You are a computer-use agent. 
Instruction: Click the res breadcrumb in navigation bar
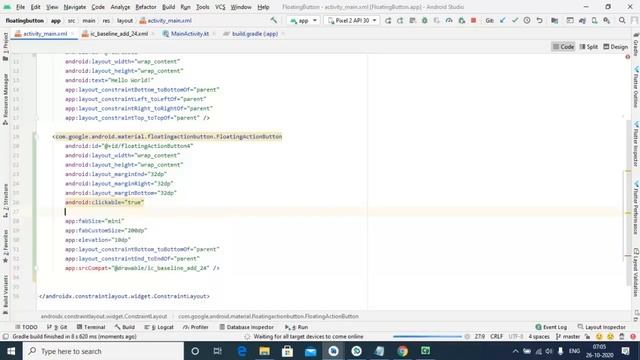coord(106,20)
